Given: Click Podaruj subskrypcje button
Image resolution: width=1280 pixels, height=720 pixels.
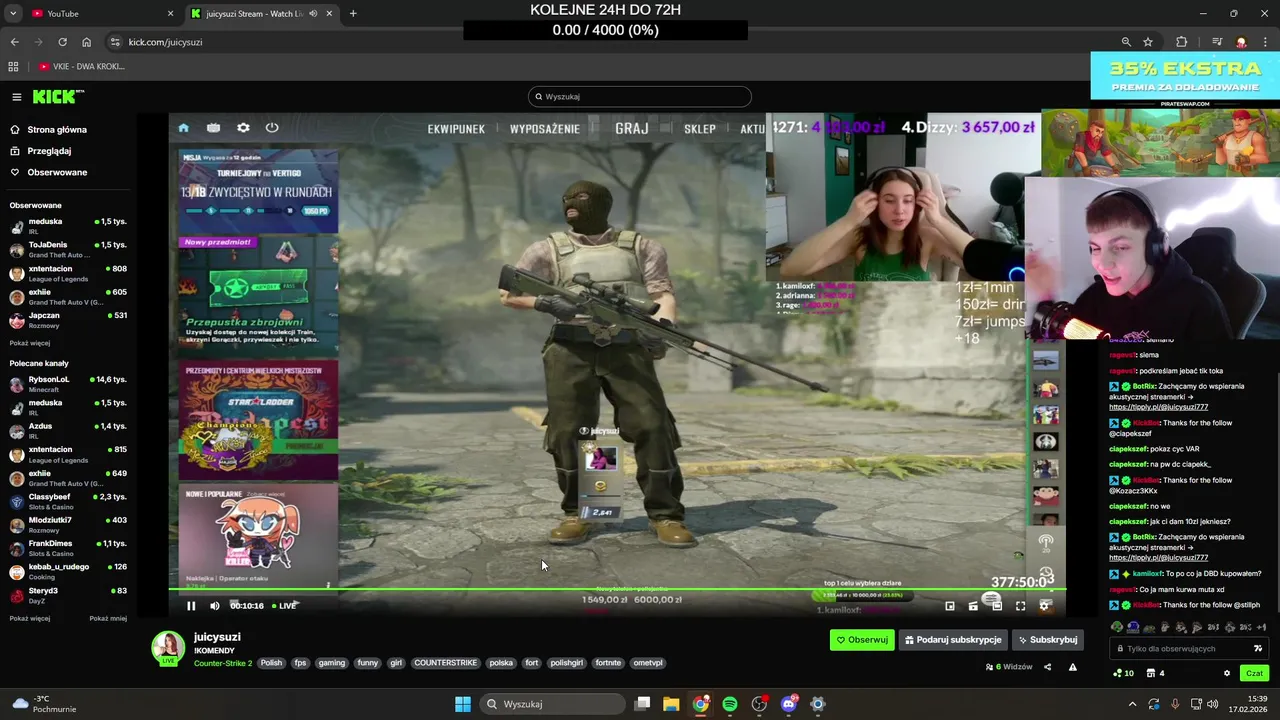Looking at the screenshot, I should (x=953, y=640).
